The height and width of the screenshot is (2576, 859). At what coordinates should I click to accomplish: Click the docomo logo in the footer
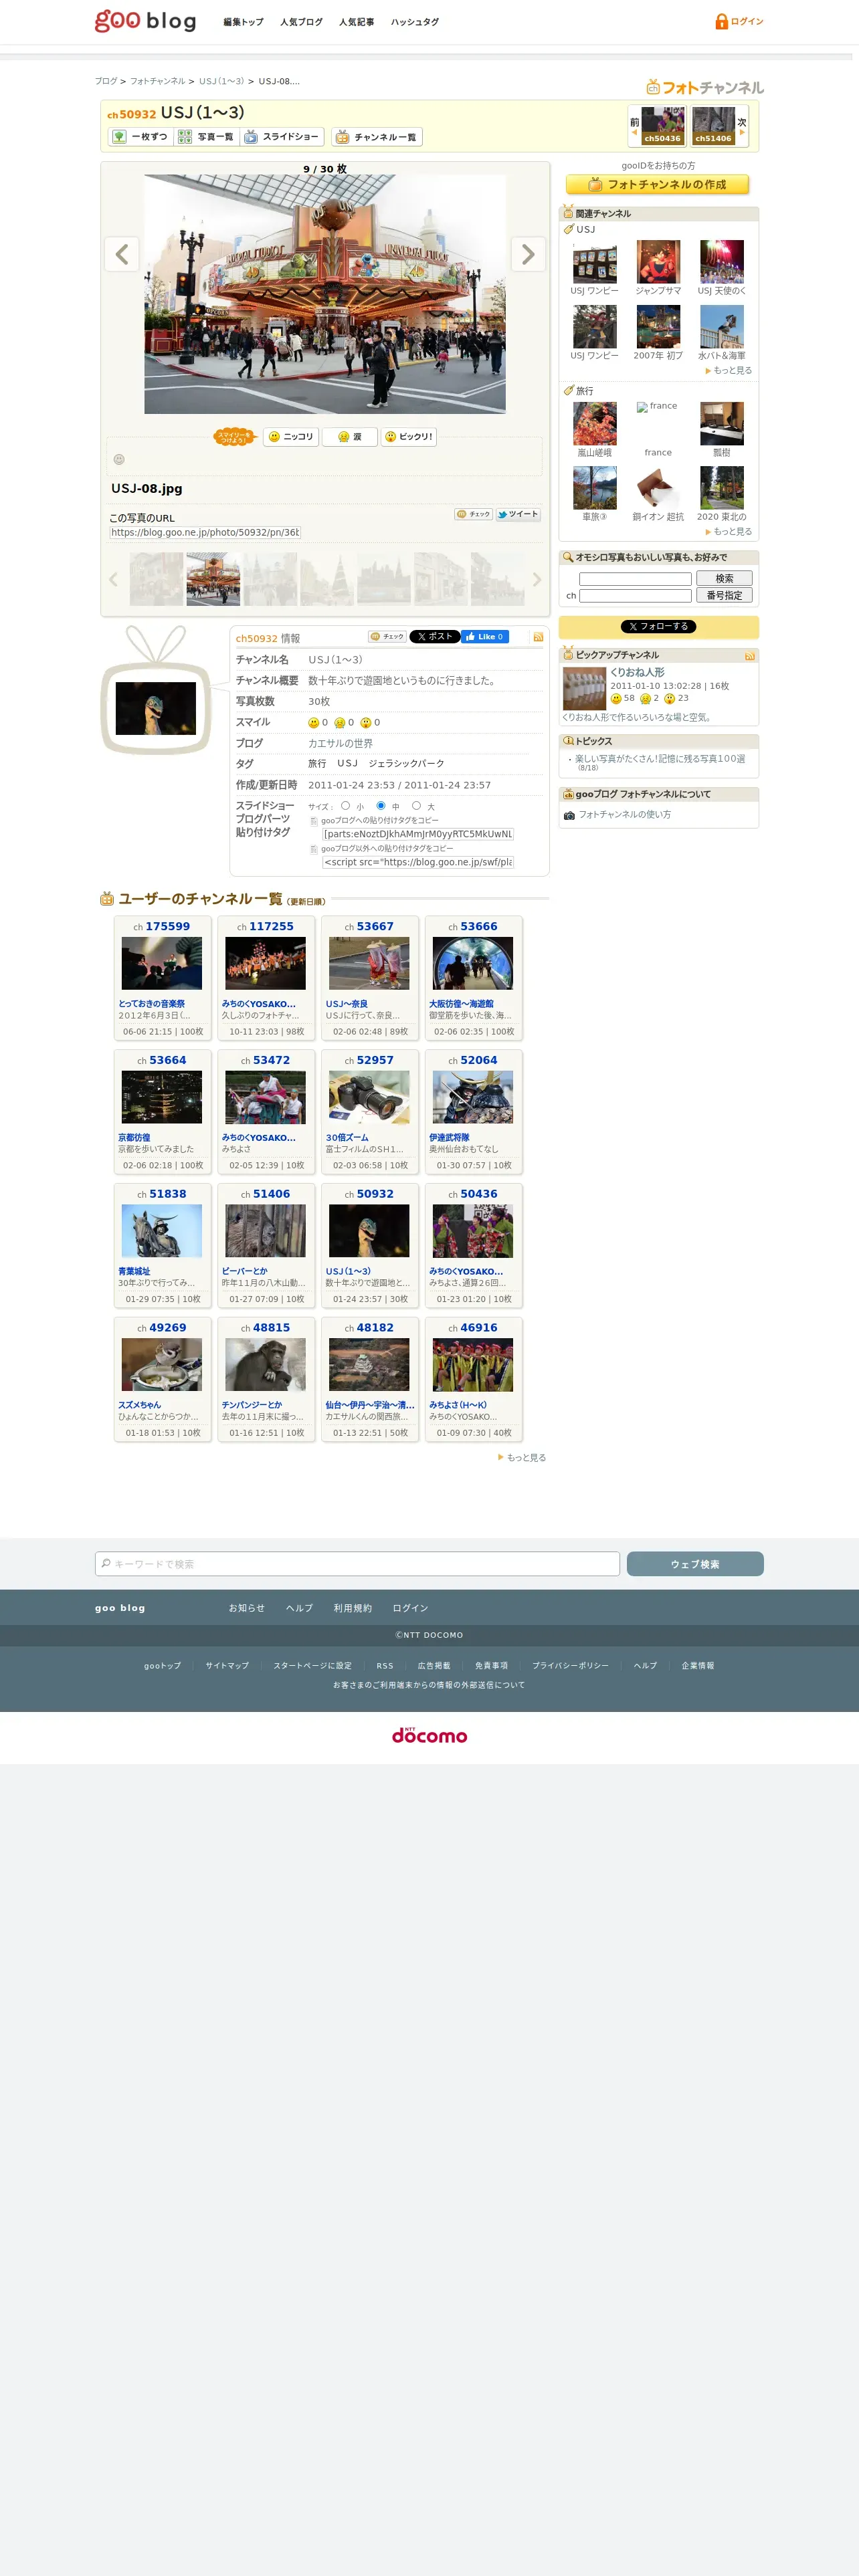click(x=429, y=1735)
